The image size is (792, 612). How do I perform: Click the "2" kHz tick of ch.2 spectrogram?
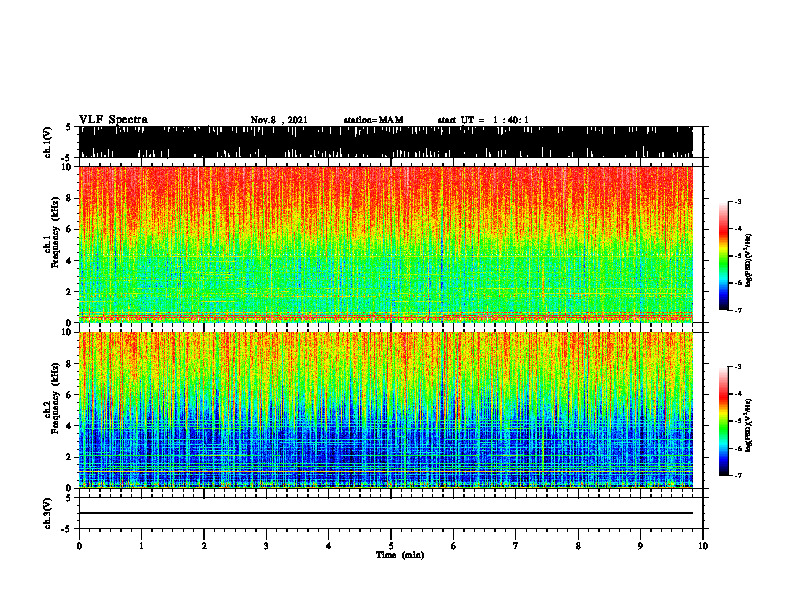click(70, 457)
